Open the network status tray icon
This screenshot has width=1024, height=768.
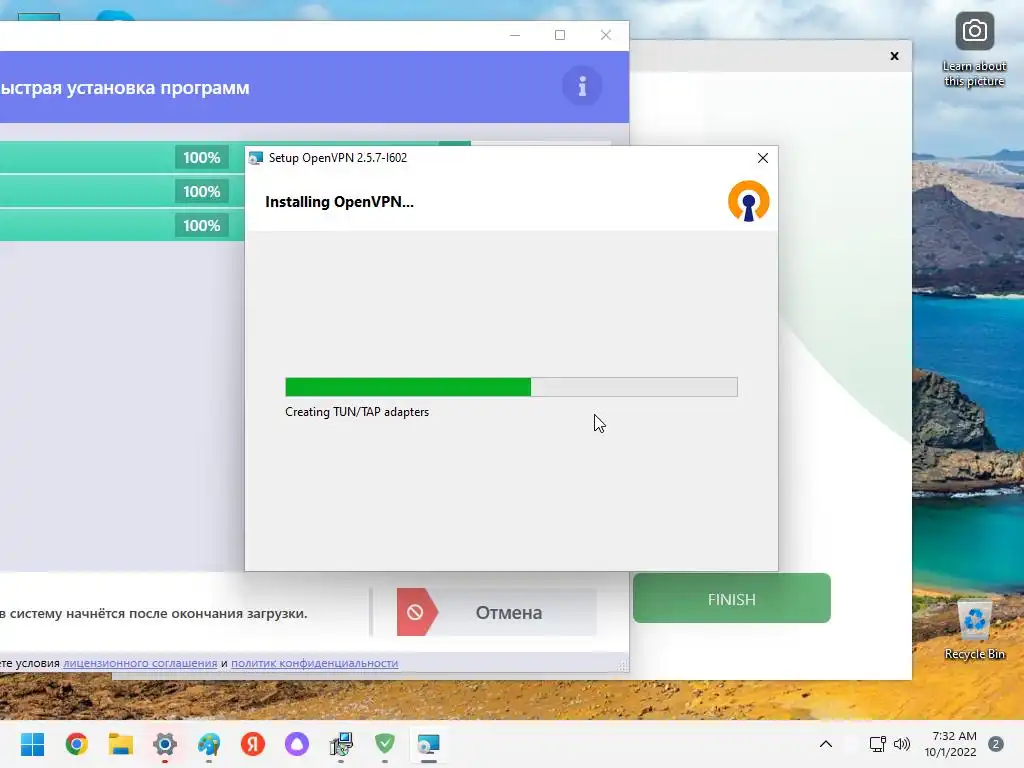877,744
